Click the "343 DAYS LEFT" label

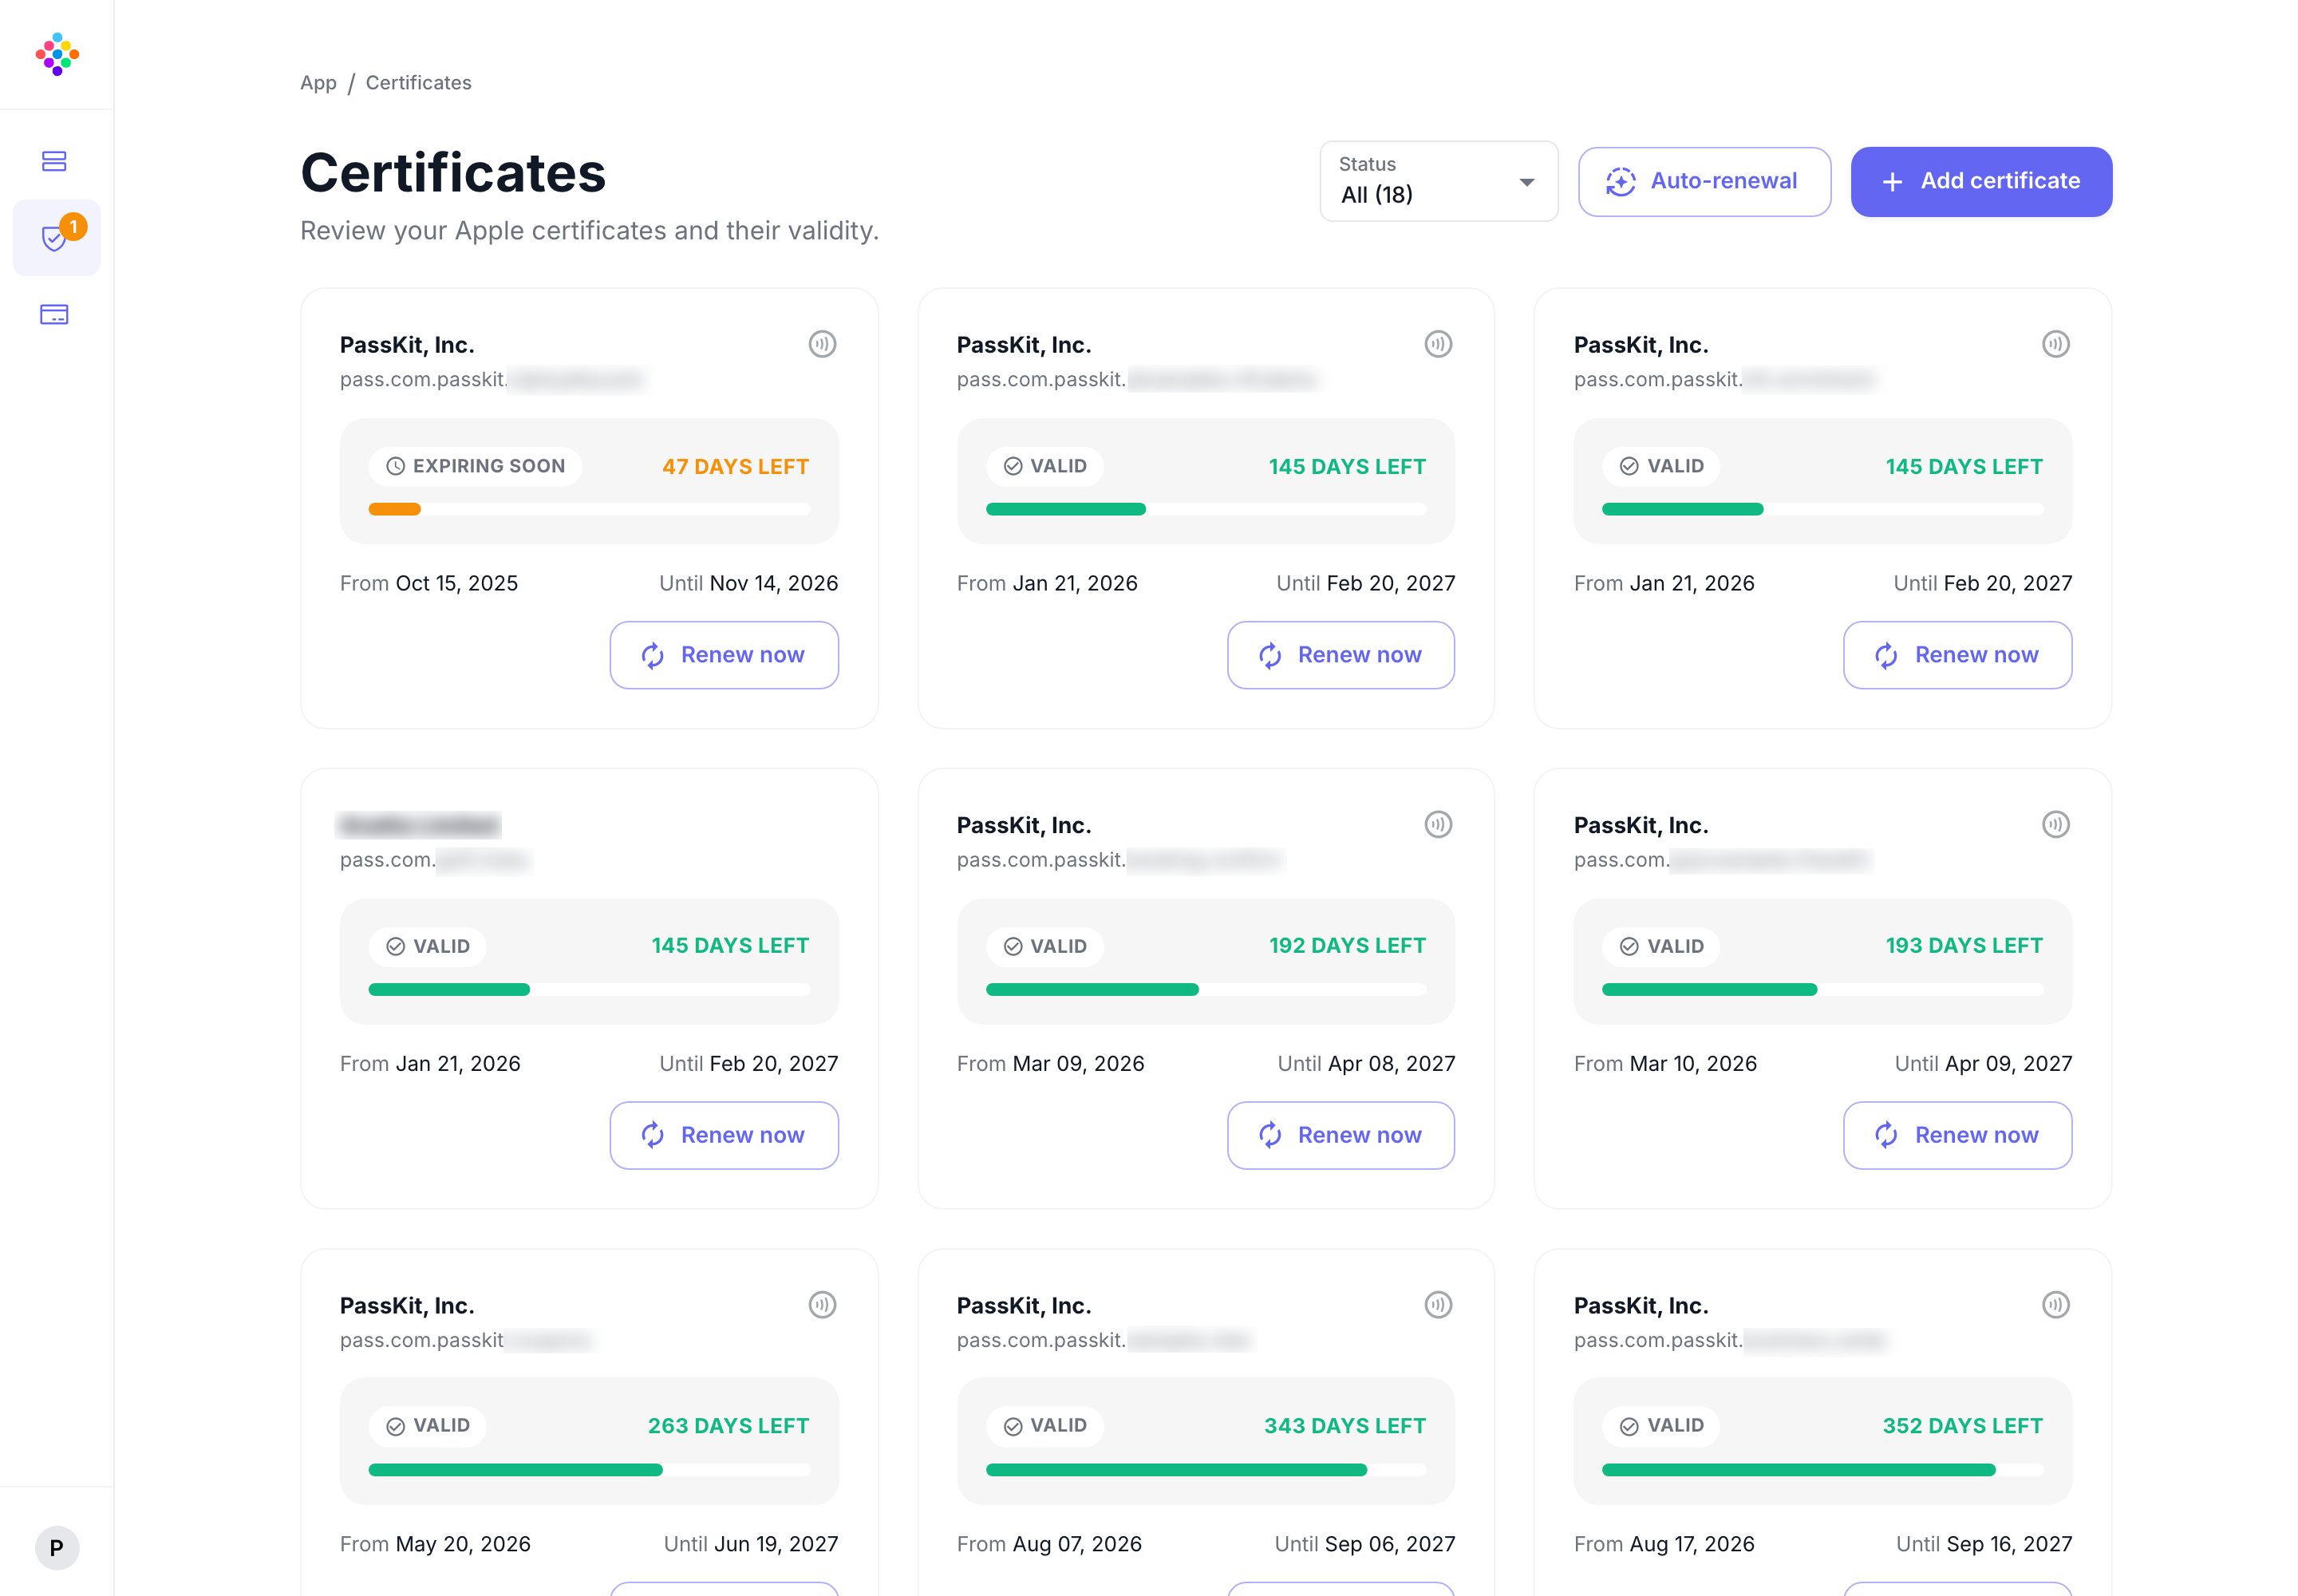click(x=1345, y=1426)
